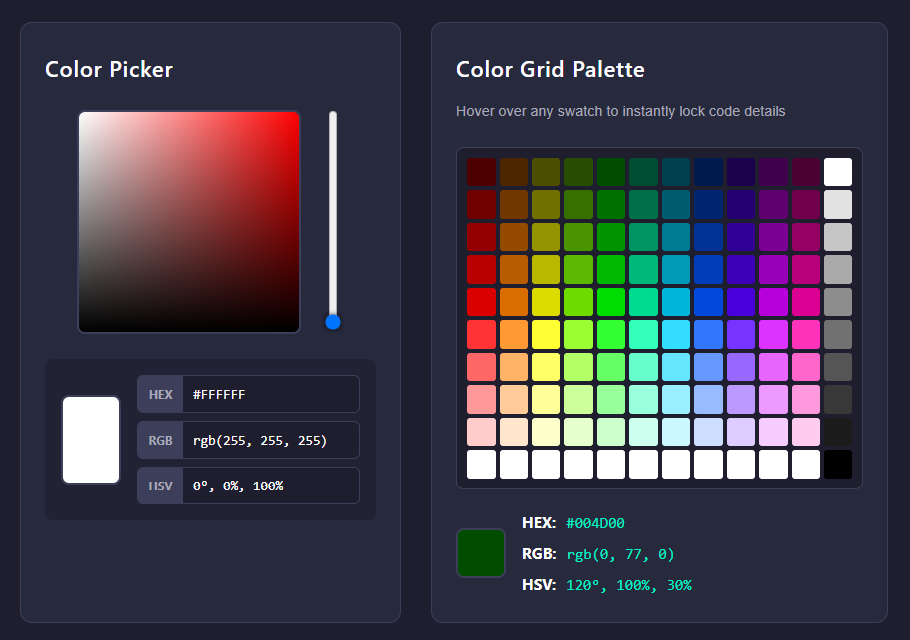Click the 'Hover over any swatch' hint text
The width and height of the screenshot is (910, 640).
(x=620, y=111)
